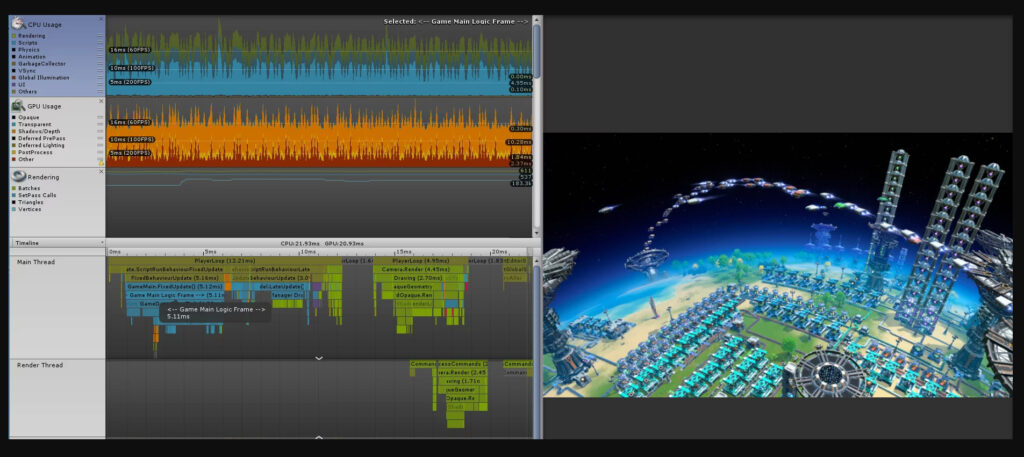The height and width of the screenshot is (457, 1024).
Task: Click the Vertices color swatch
Action: (x=14, y=210)
